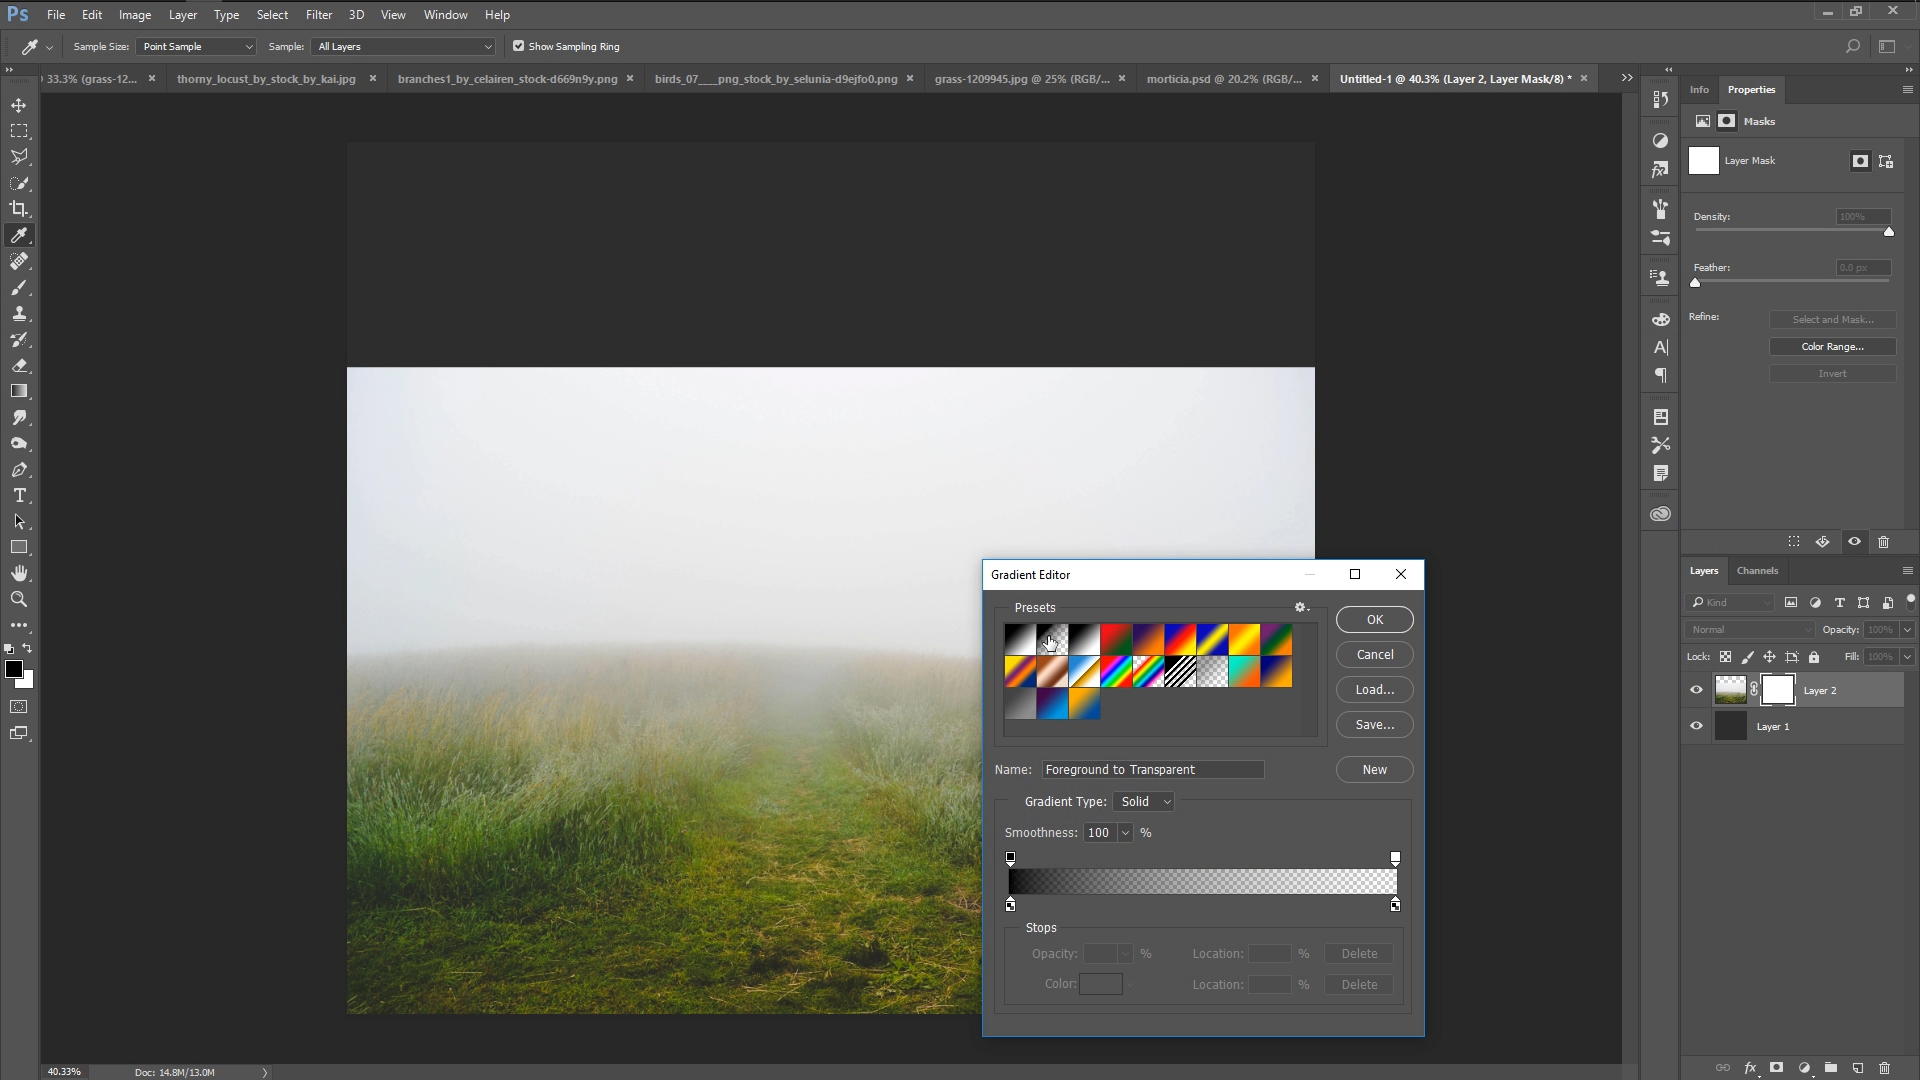Select the Brush tool
The height and width of the screenshot is (1080, 1920).
coord(19,288)
